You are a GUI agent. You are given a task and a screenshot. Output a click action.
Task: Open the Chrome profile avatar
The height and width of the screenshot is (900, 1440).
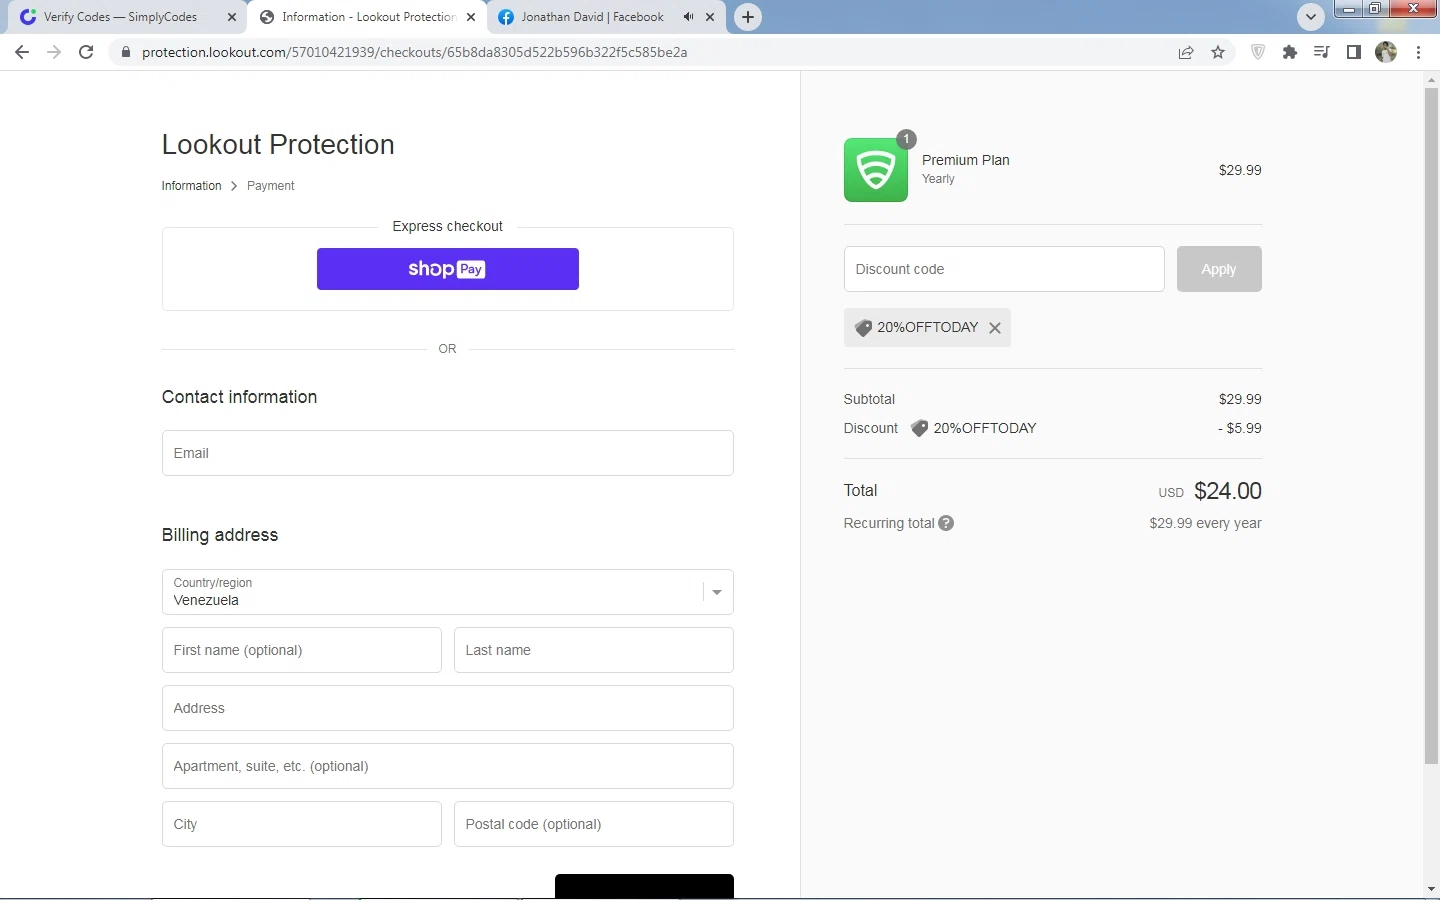1386,52
